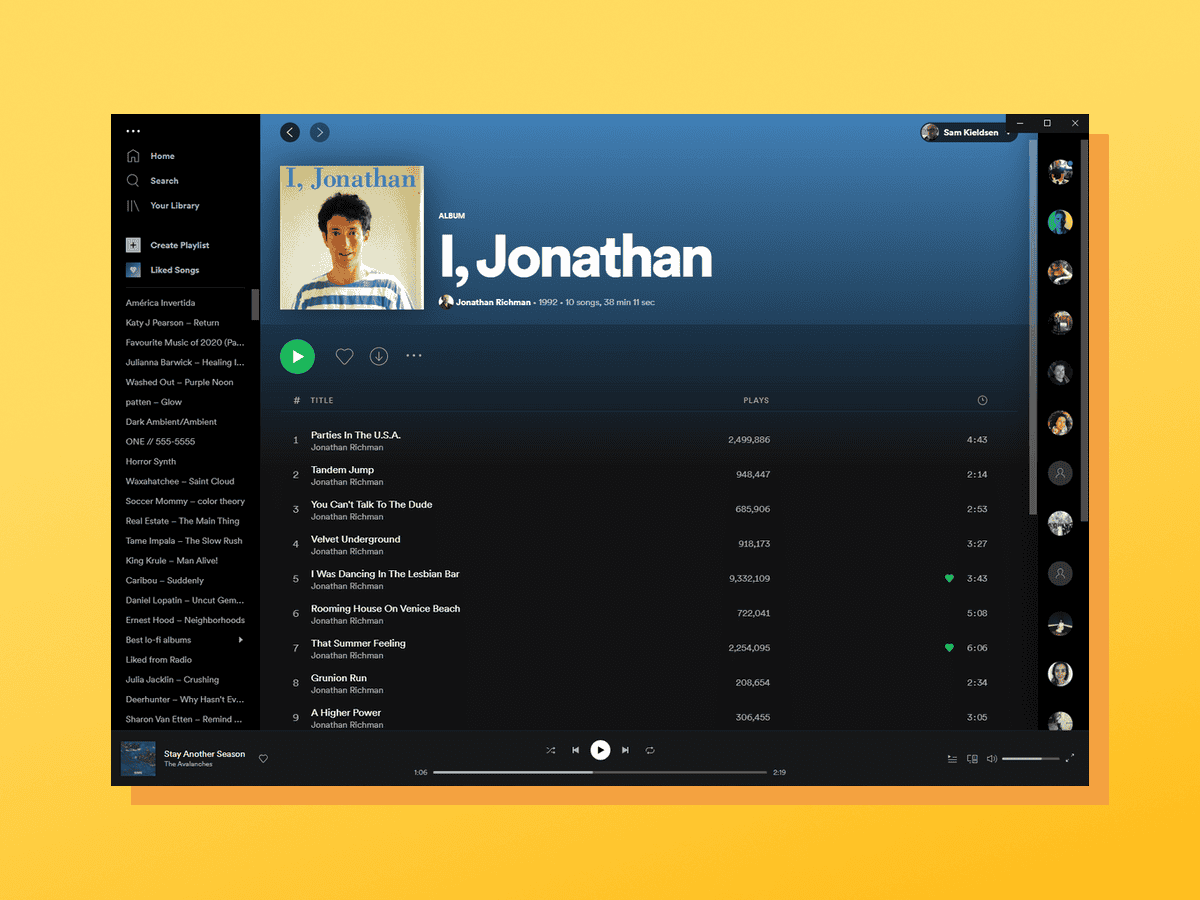The width and height of the screenshot is (1200, 900).
Task: Expand the Best lo-fi albums folder
Action: [241, 639]
